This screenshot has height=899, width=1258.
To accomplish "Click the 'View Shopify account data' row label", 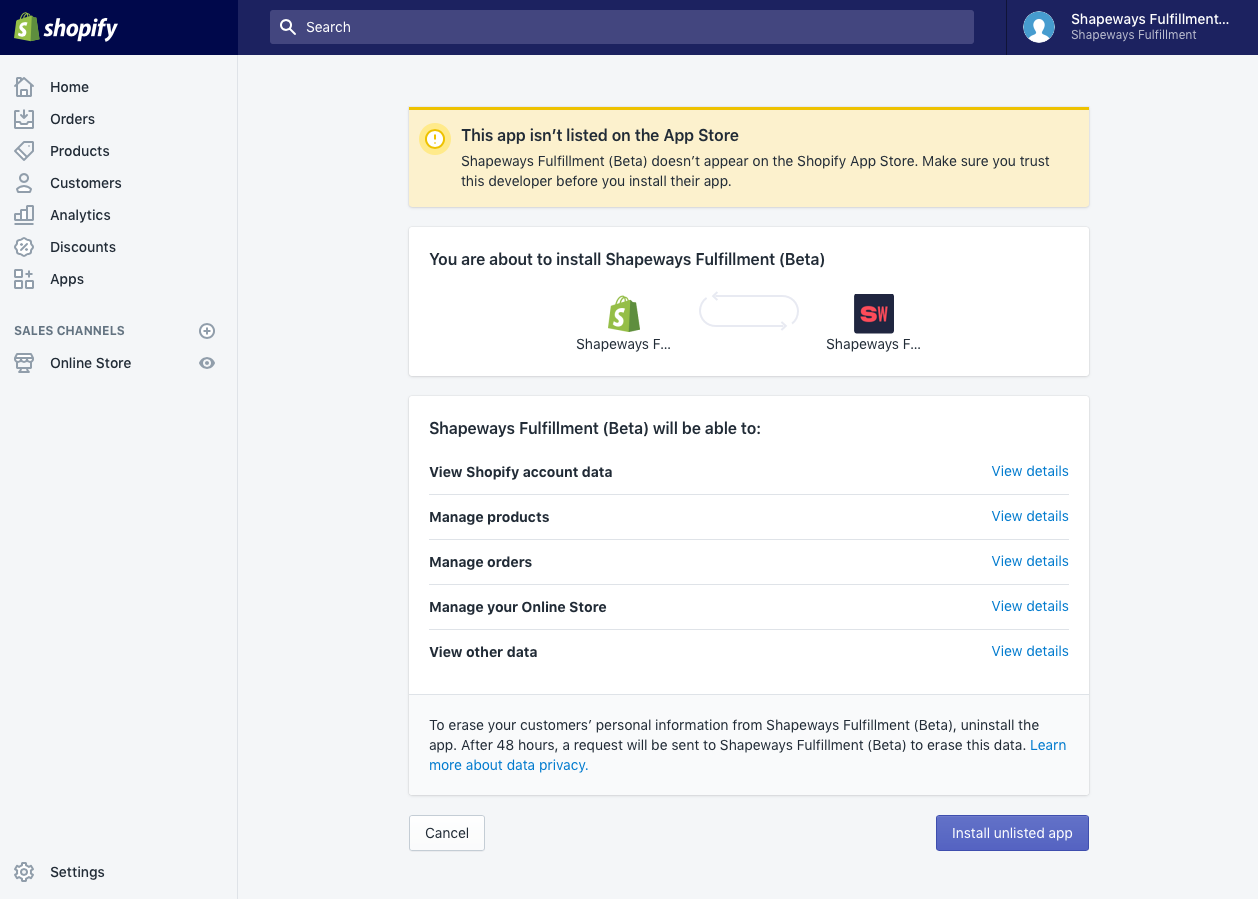I will [520, 472].
